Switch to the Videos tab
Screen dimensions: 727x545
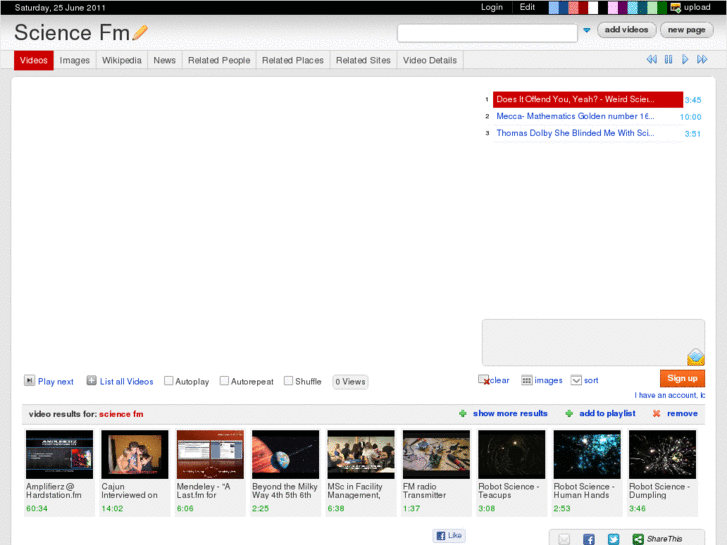click(34, 60)
